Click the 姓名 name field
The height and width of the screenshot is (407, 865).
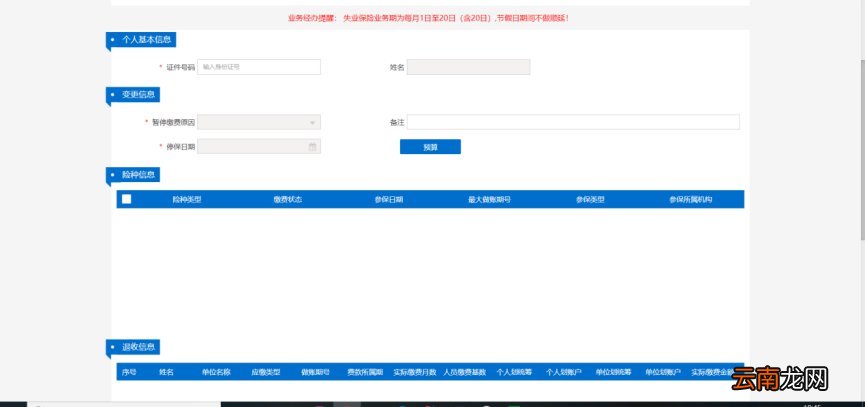click(468, 67)
